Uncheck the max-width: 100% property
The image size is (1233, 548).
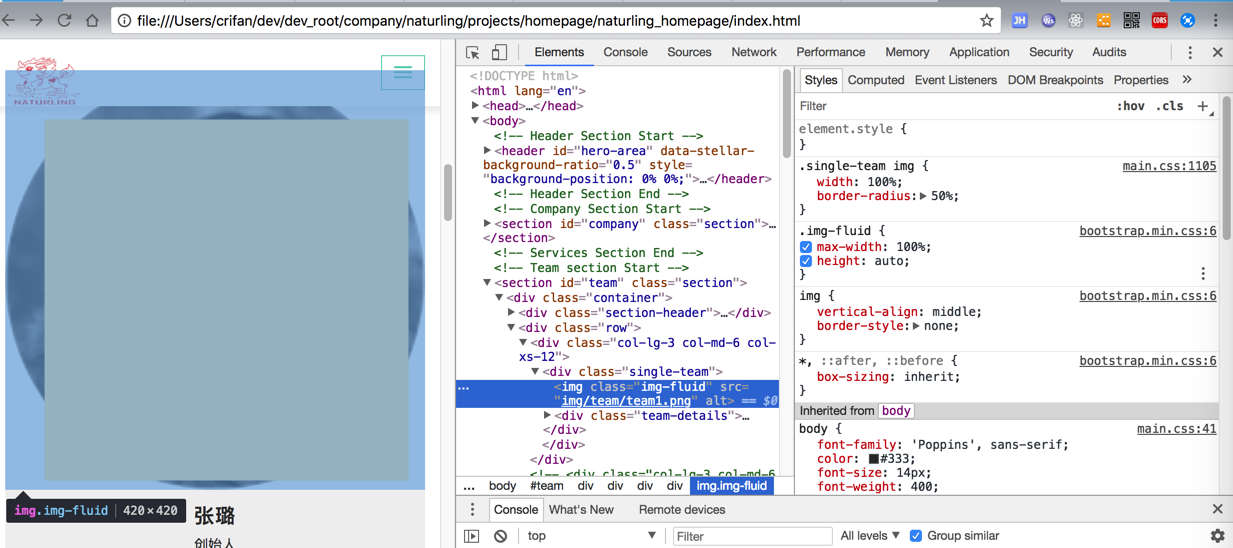coord(806,247)
